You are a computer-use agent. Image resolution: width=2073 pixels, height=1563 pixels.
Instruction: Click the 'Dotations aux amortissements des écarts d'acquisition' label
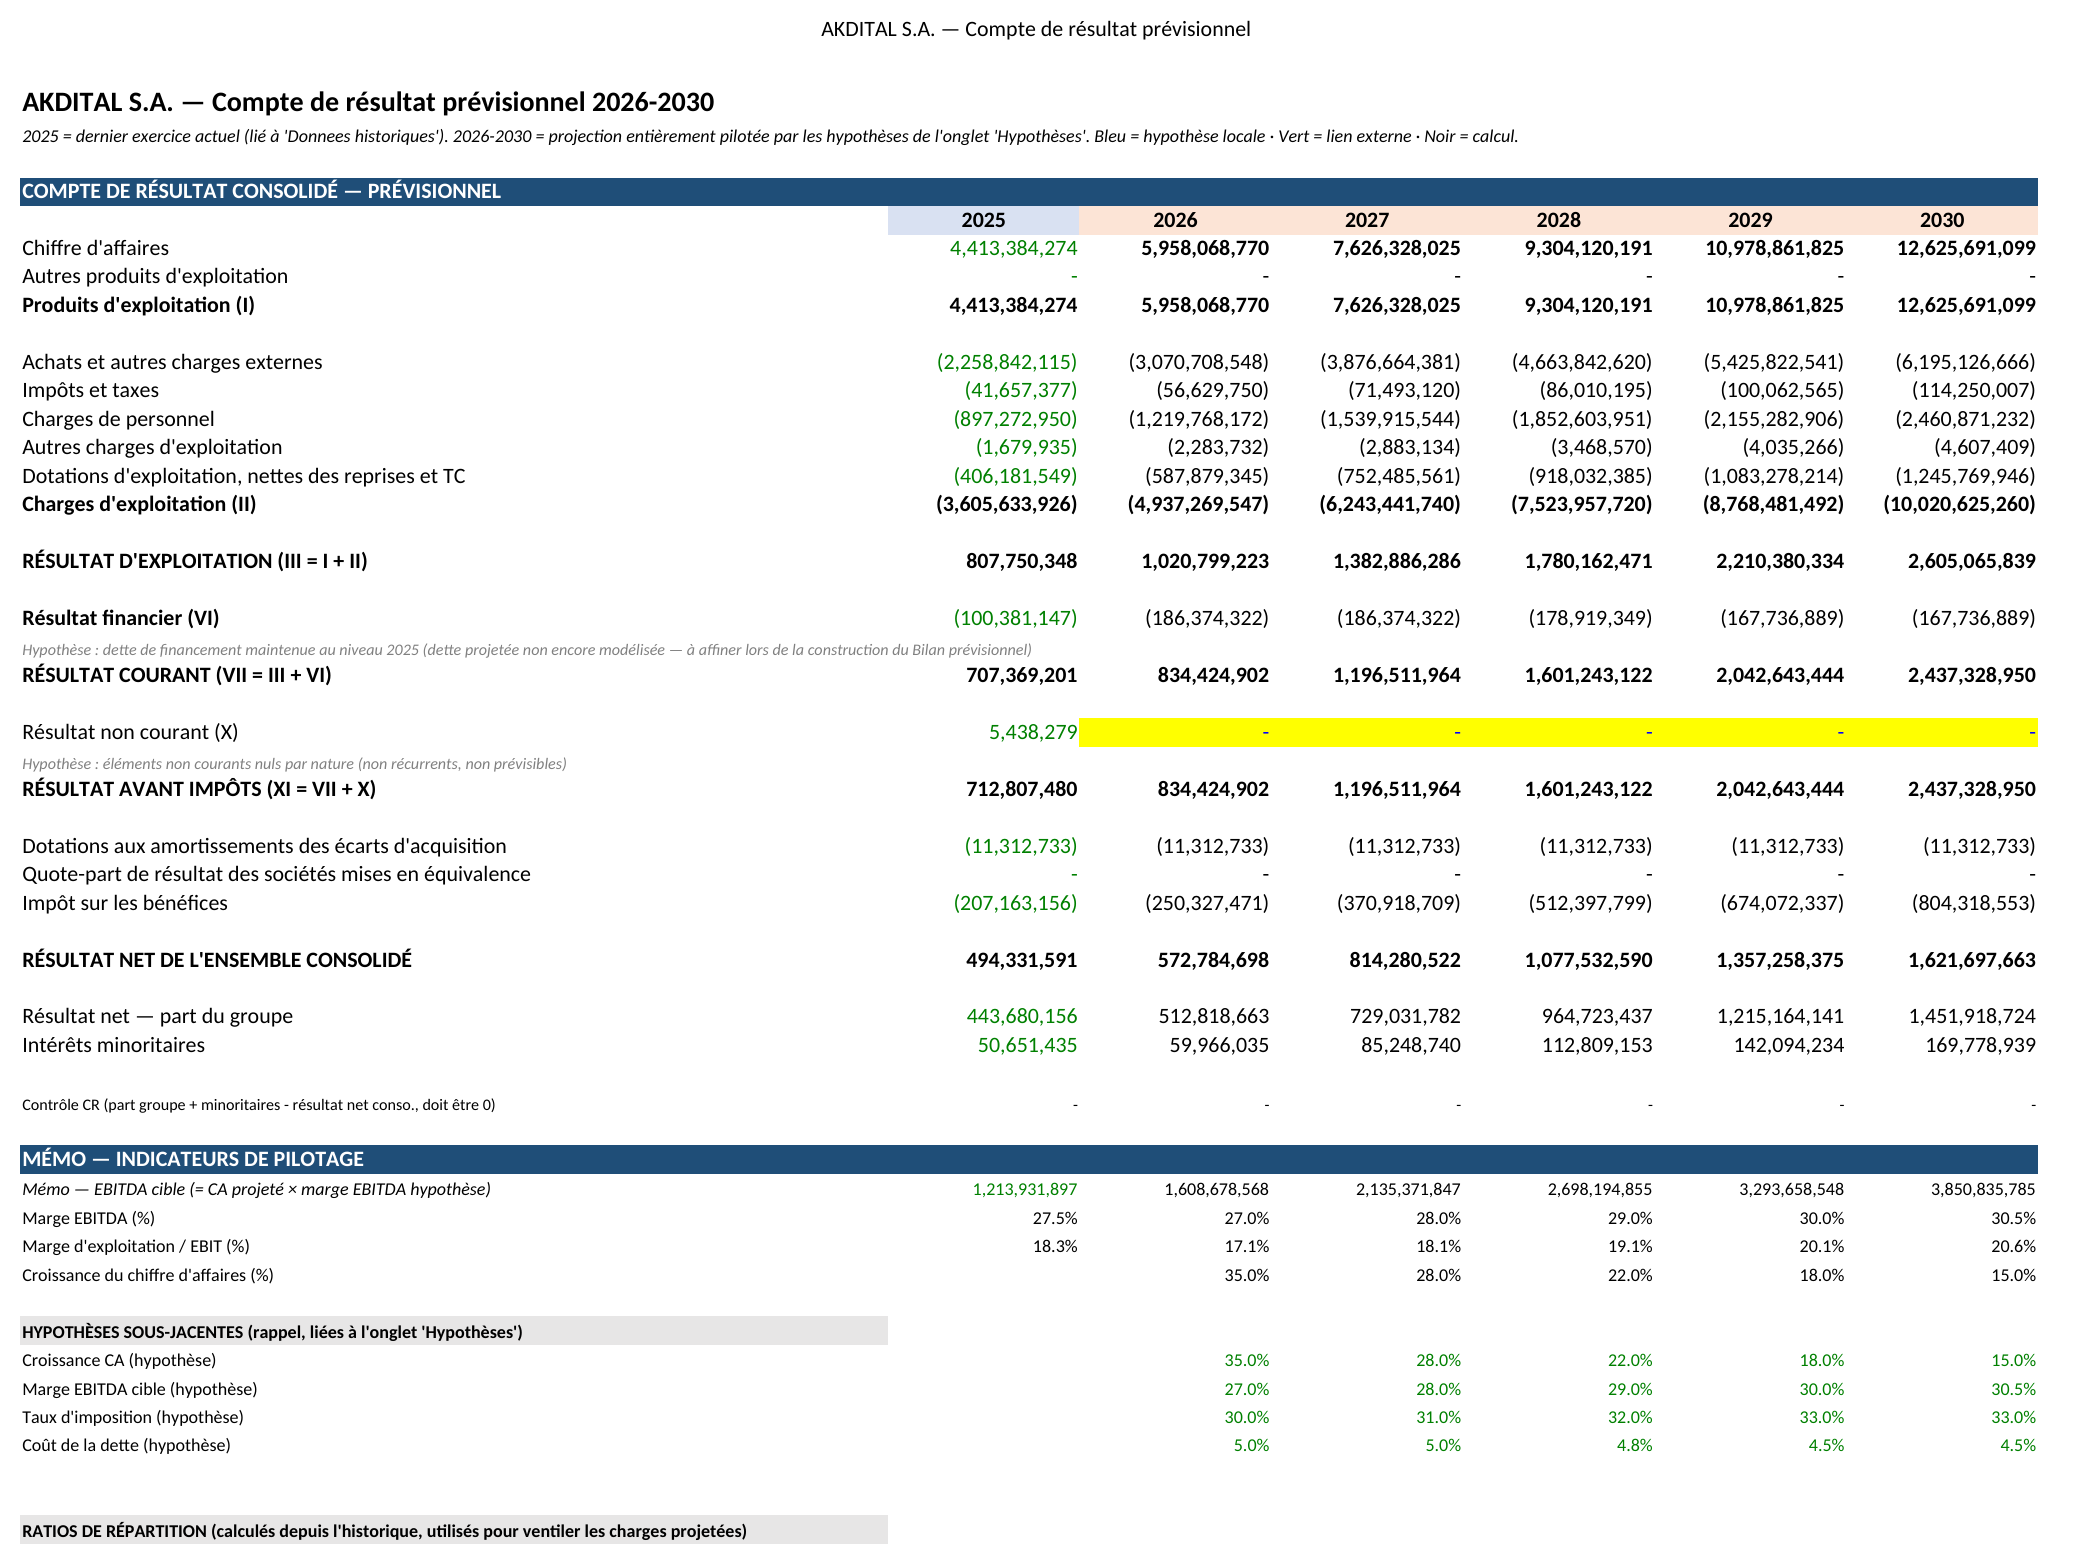pyautogui.click(x=264, y=846)
